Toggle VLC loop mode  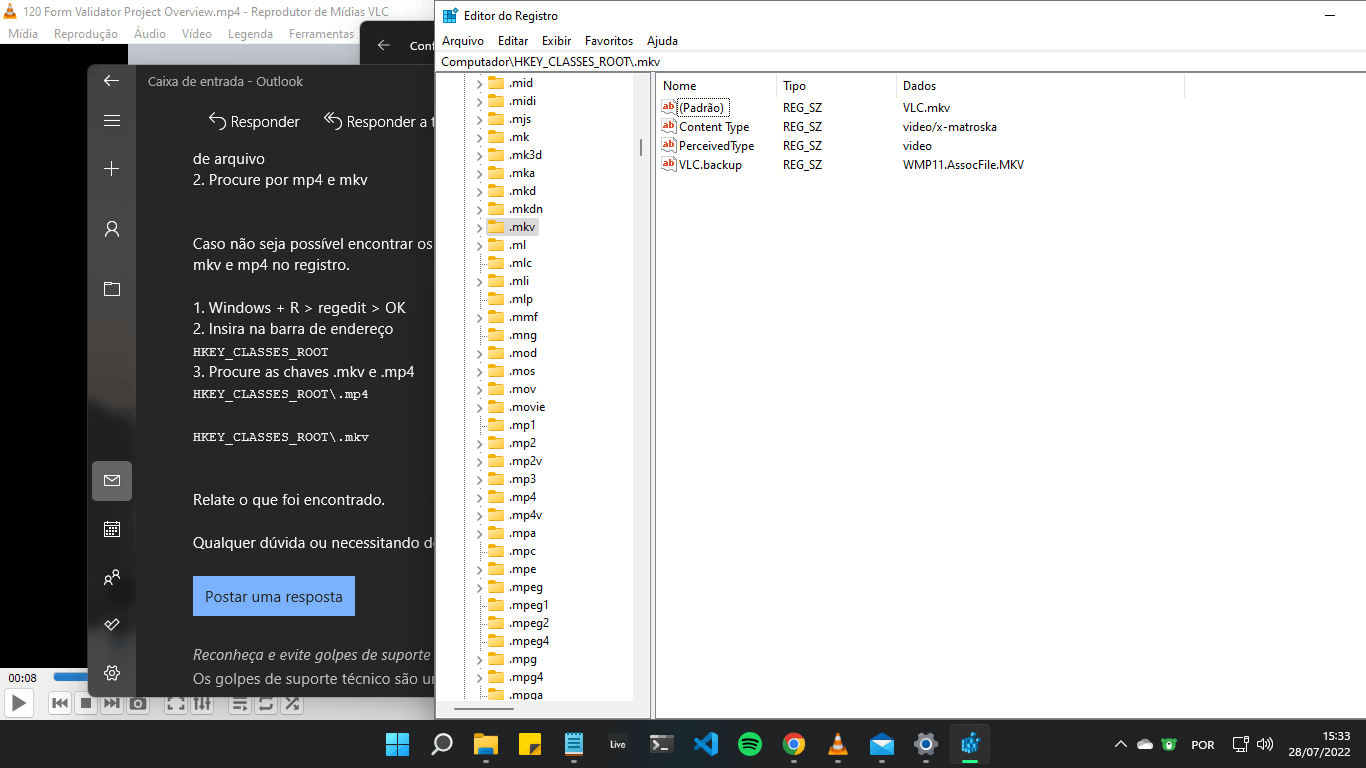tap(266, 704)
